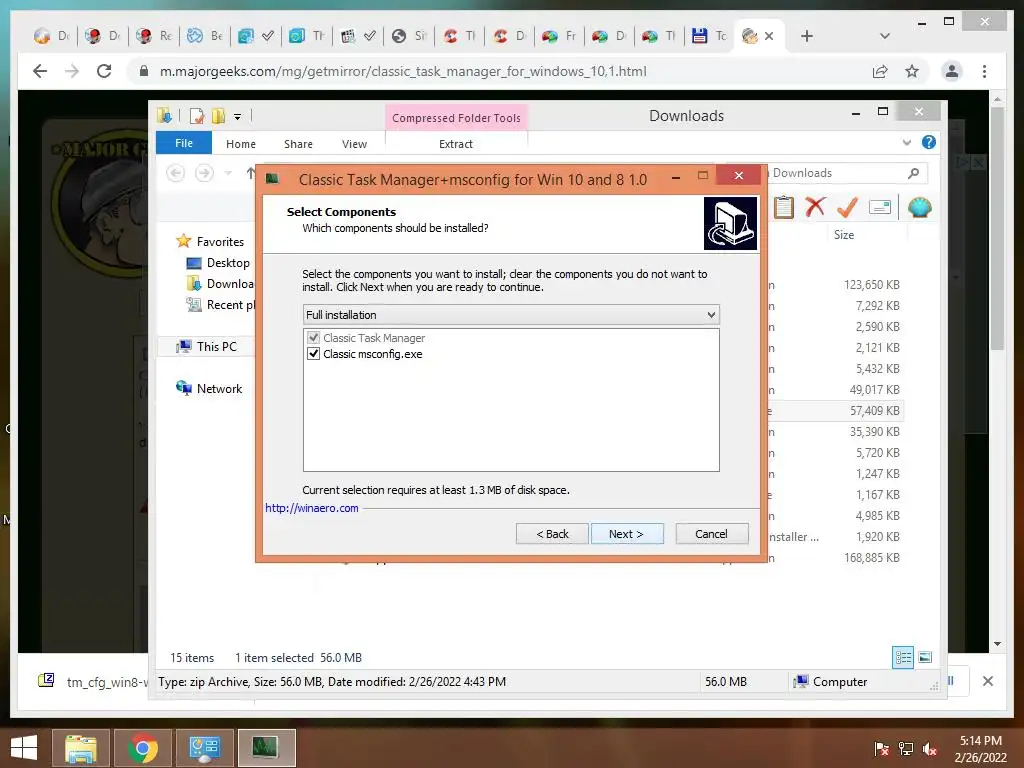Open the winaero.com link

(x=312, y=507)
